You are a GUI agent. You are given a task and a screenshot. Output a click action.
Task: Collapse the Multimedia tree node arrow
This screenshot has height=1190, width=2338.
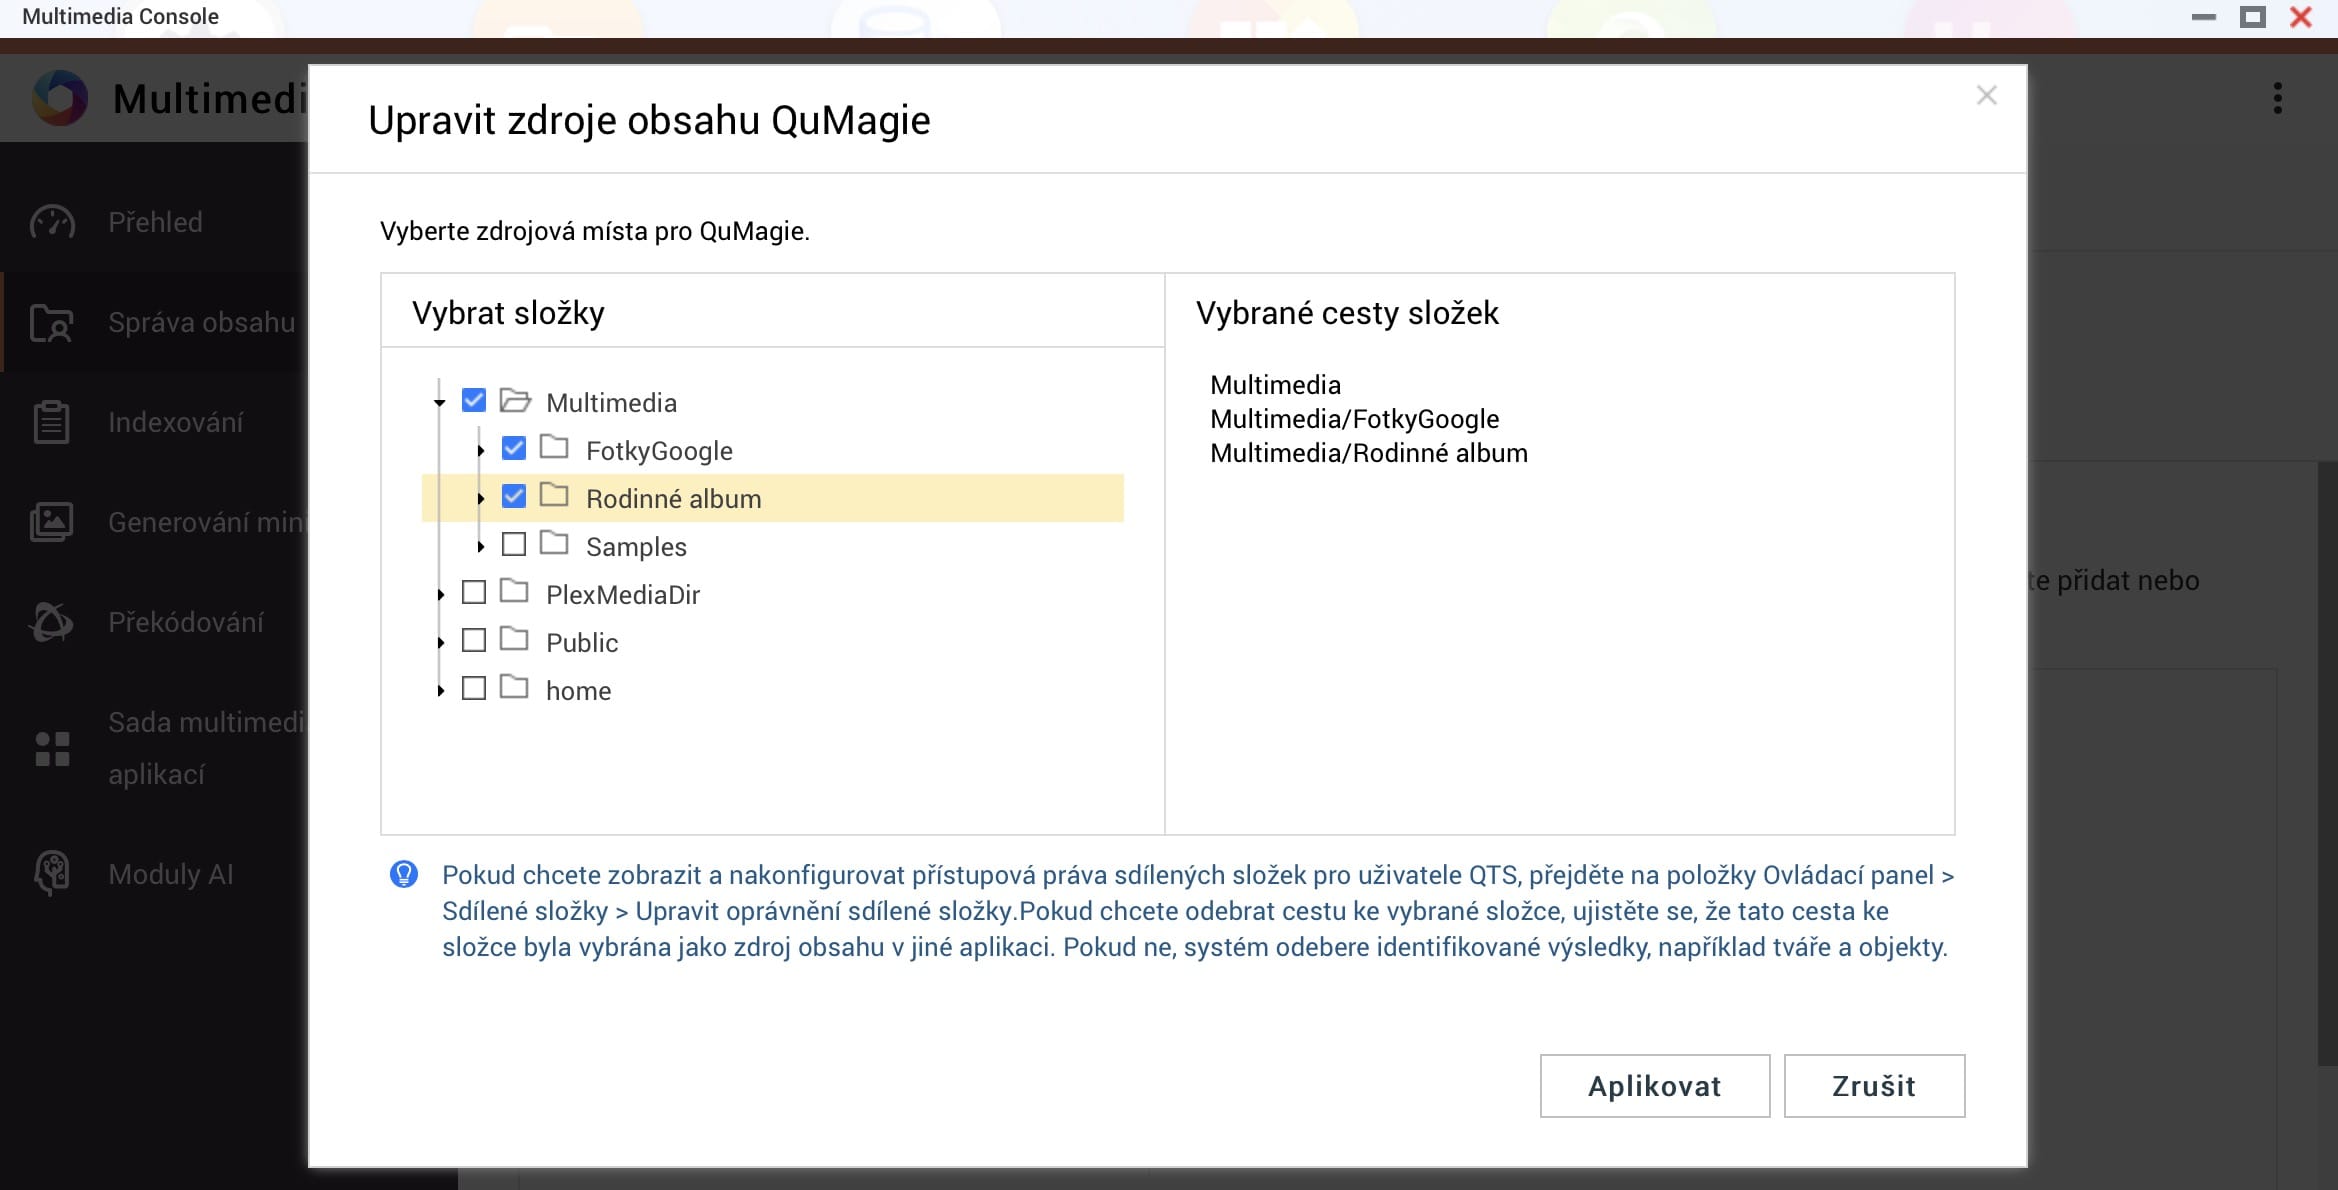point(440,402)
